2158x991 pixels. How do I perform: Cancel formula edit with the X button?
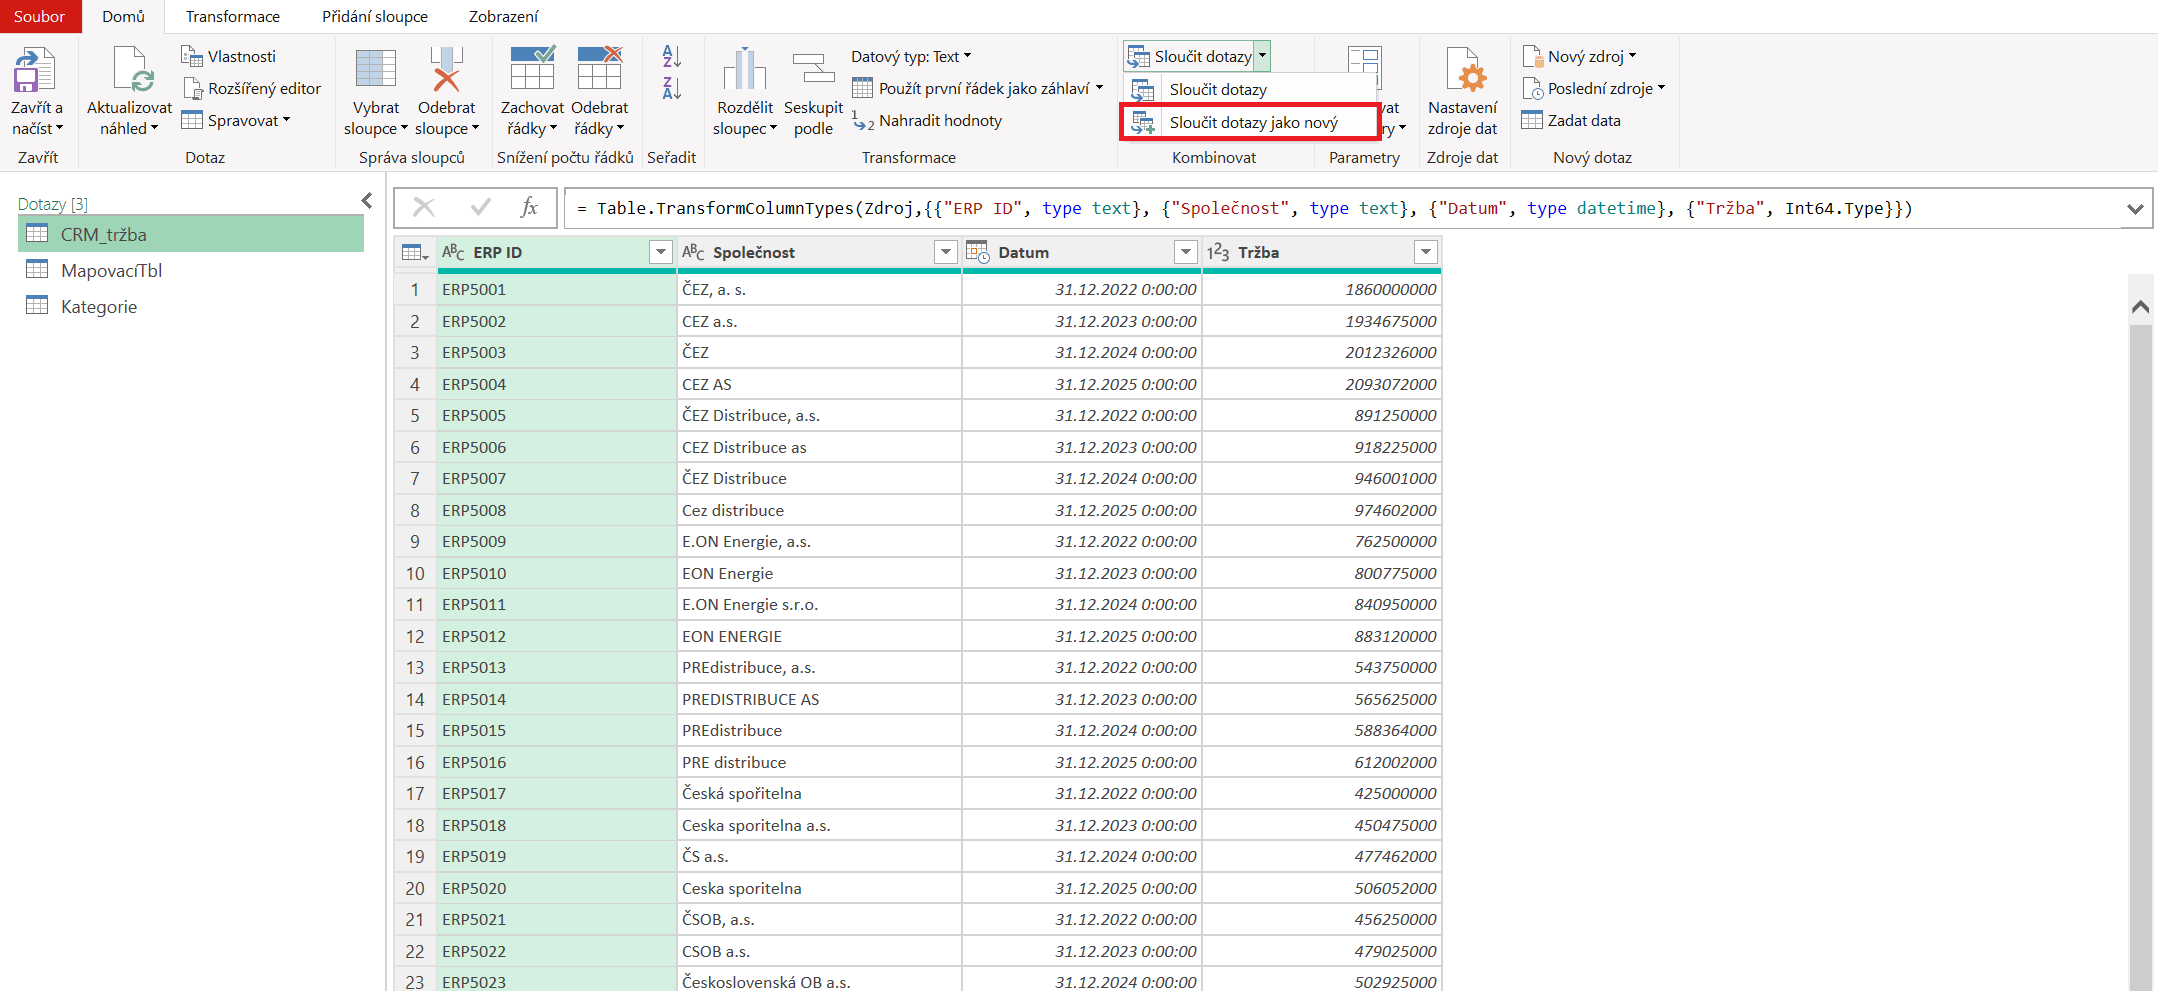424,208
